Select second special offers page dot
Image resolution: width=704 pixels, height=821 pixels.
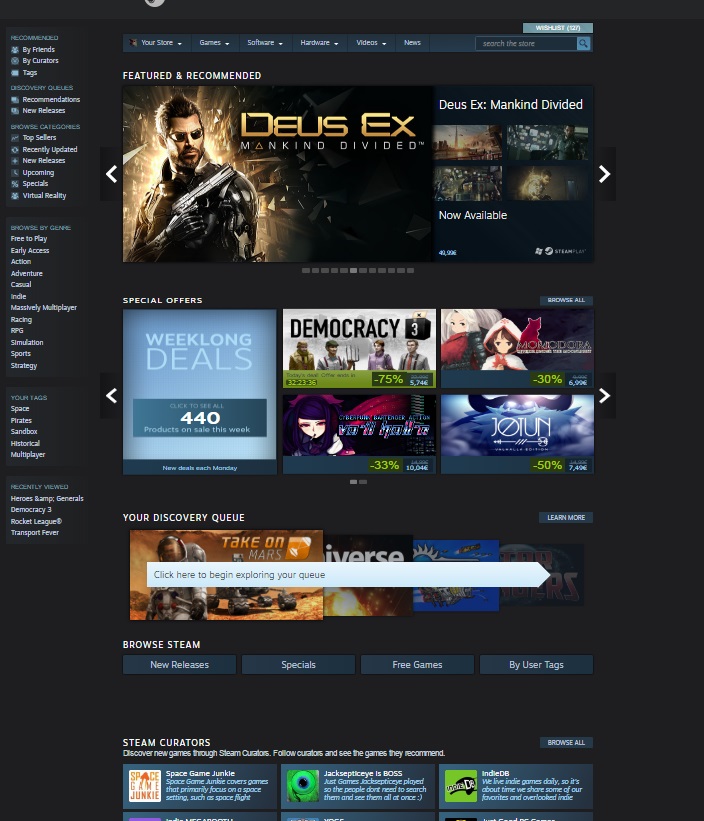pos(363,482)
